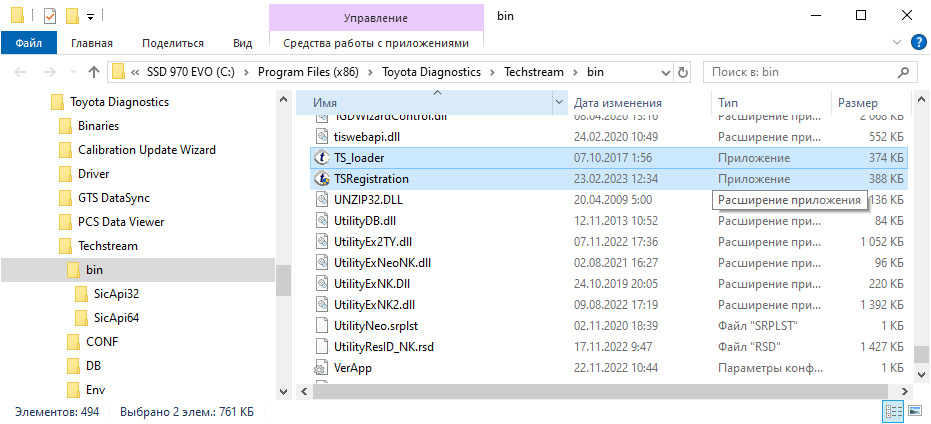Screen dimensions: 931x424
Task: Click the UtilityNeo.srplst file icon
Action: [x=321, y=326]
